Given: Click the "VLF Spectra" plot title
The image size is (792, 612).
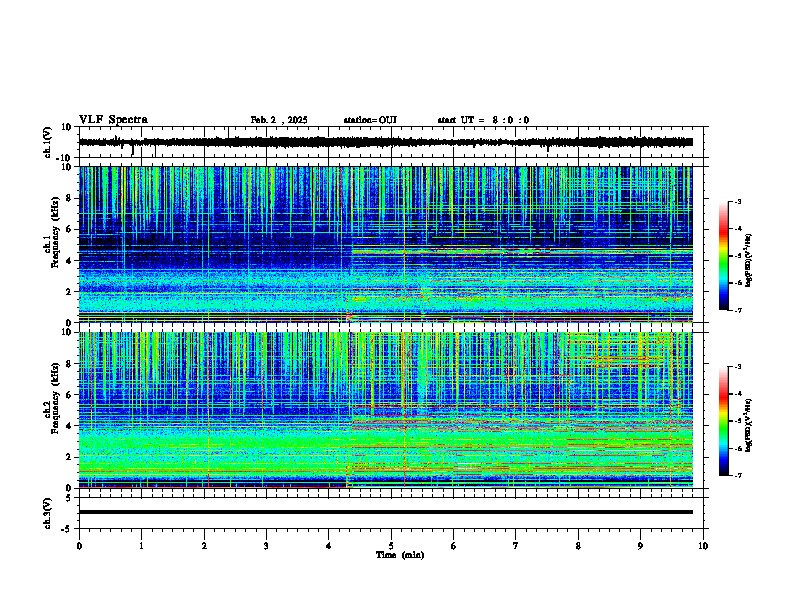Looking at the screenshot, I should (113, 120).
